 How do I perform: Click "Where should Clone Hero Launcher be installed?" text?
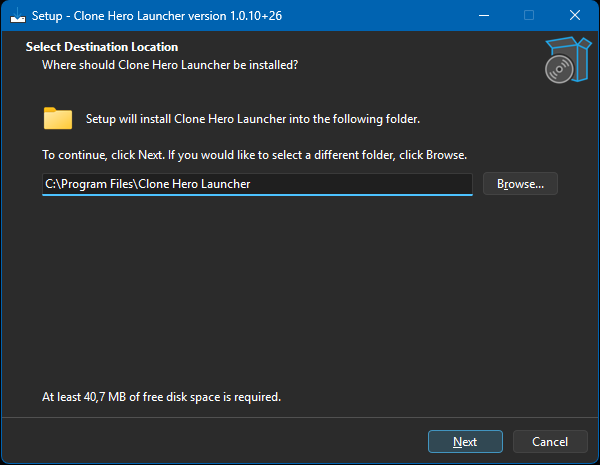(x=170, y=65)
